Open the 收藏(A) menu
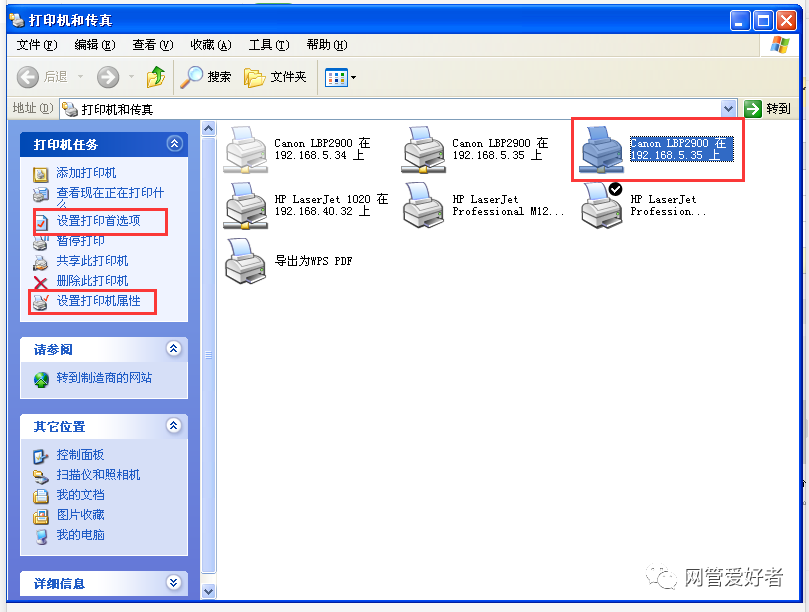 (x=211, y=45)
